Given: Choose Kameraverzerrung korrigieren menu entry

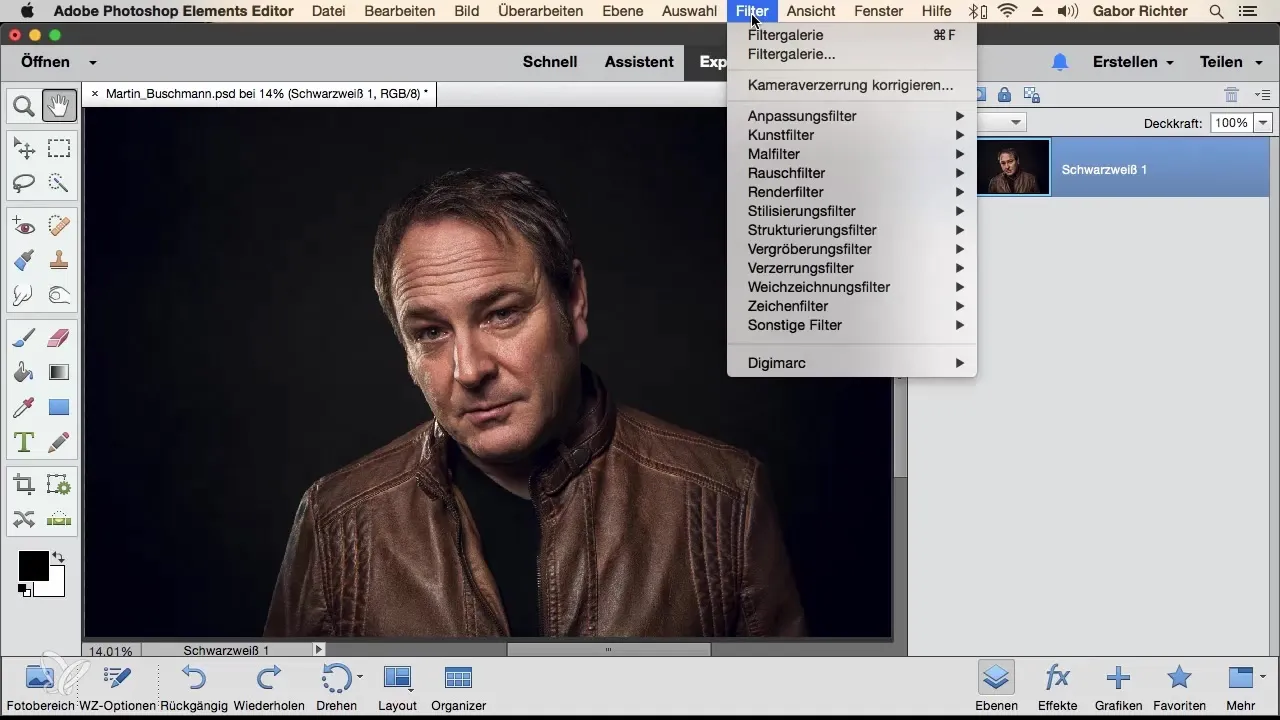Looking at the screenshot, I should click(852, 85).
